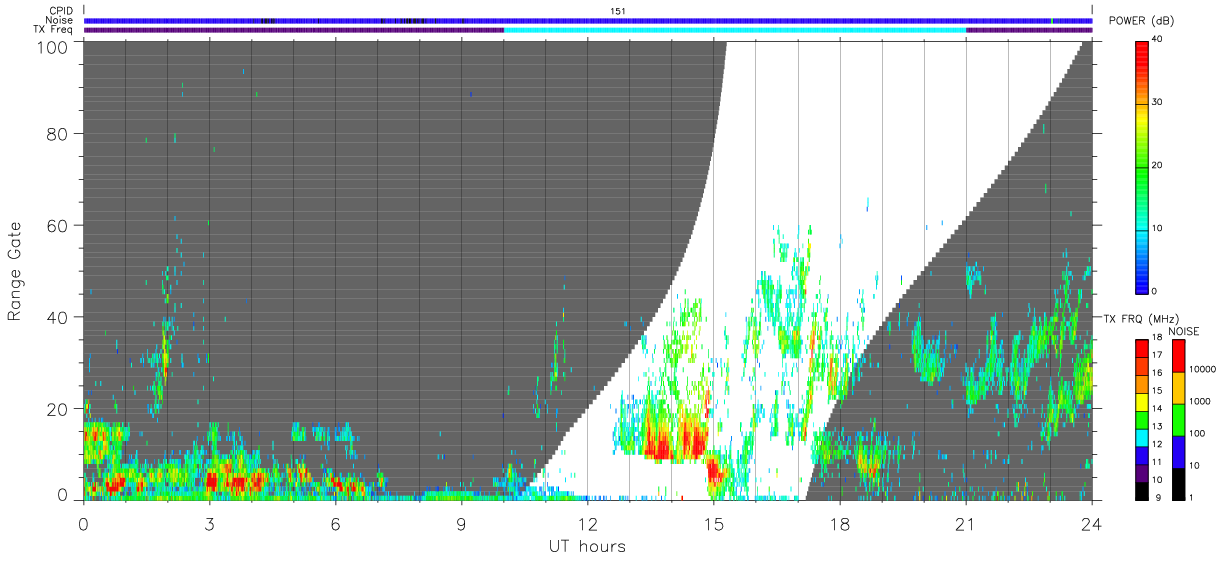Click the "18" tick on the UT hours axis
This screenshot has height=567, width=1228.
tap(839, 523)
